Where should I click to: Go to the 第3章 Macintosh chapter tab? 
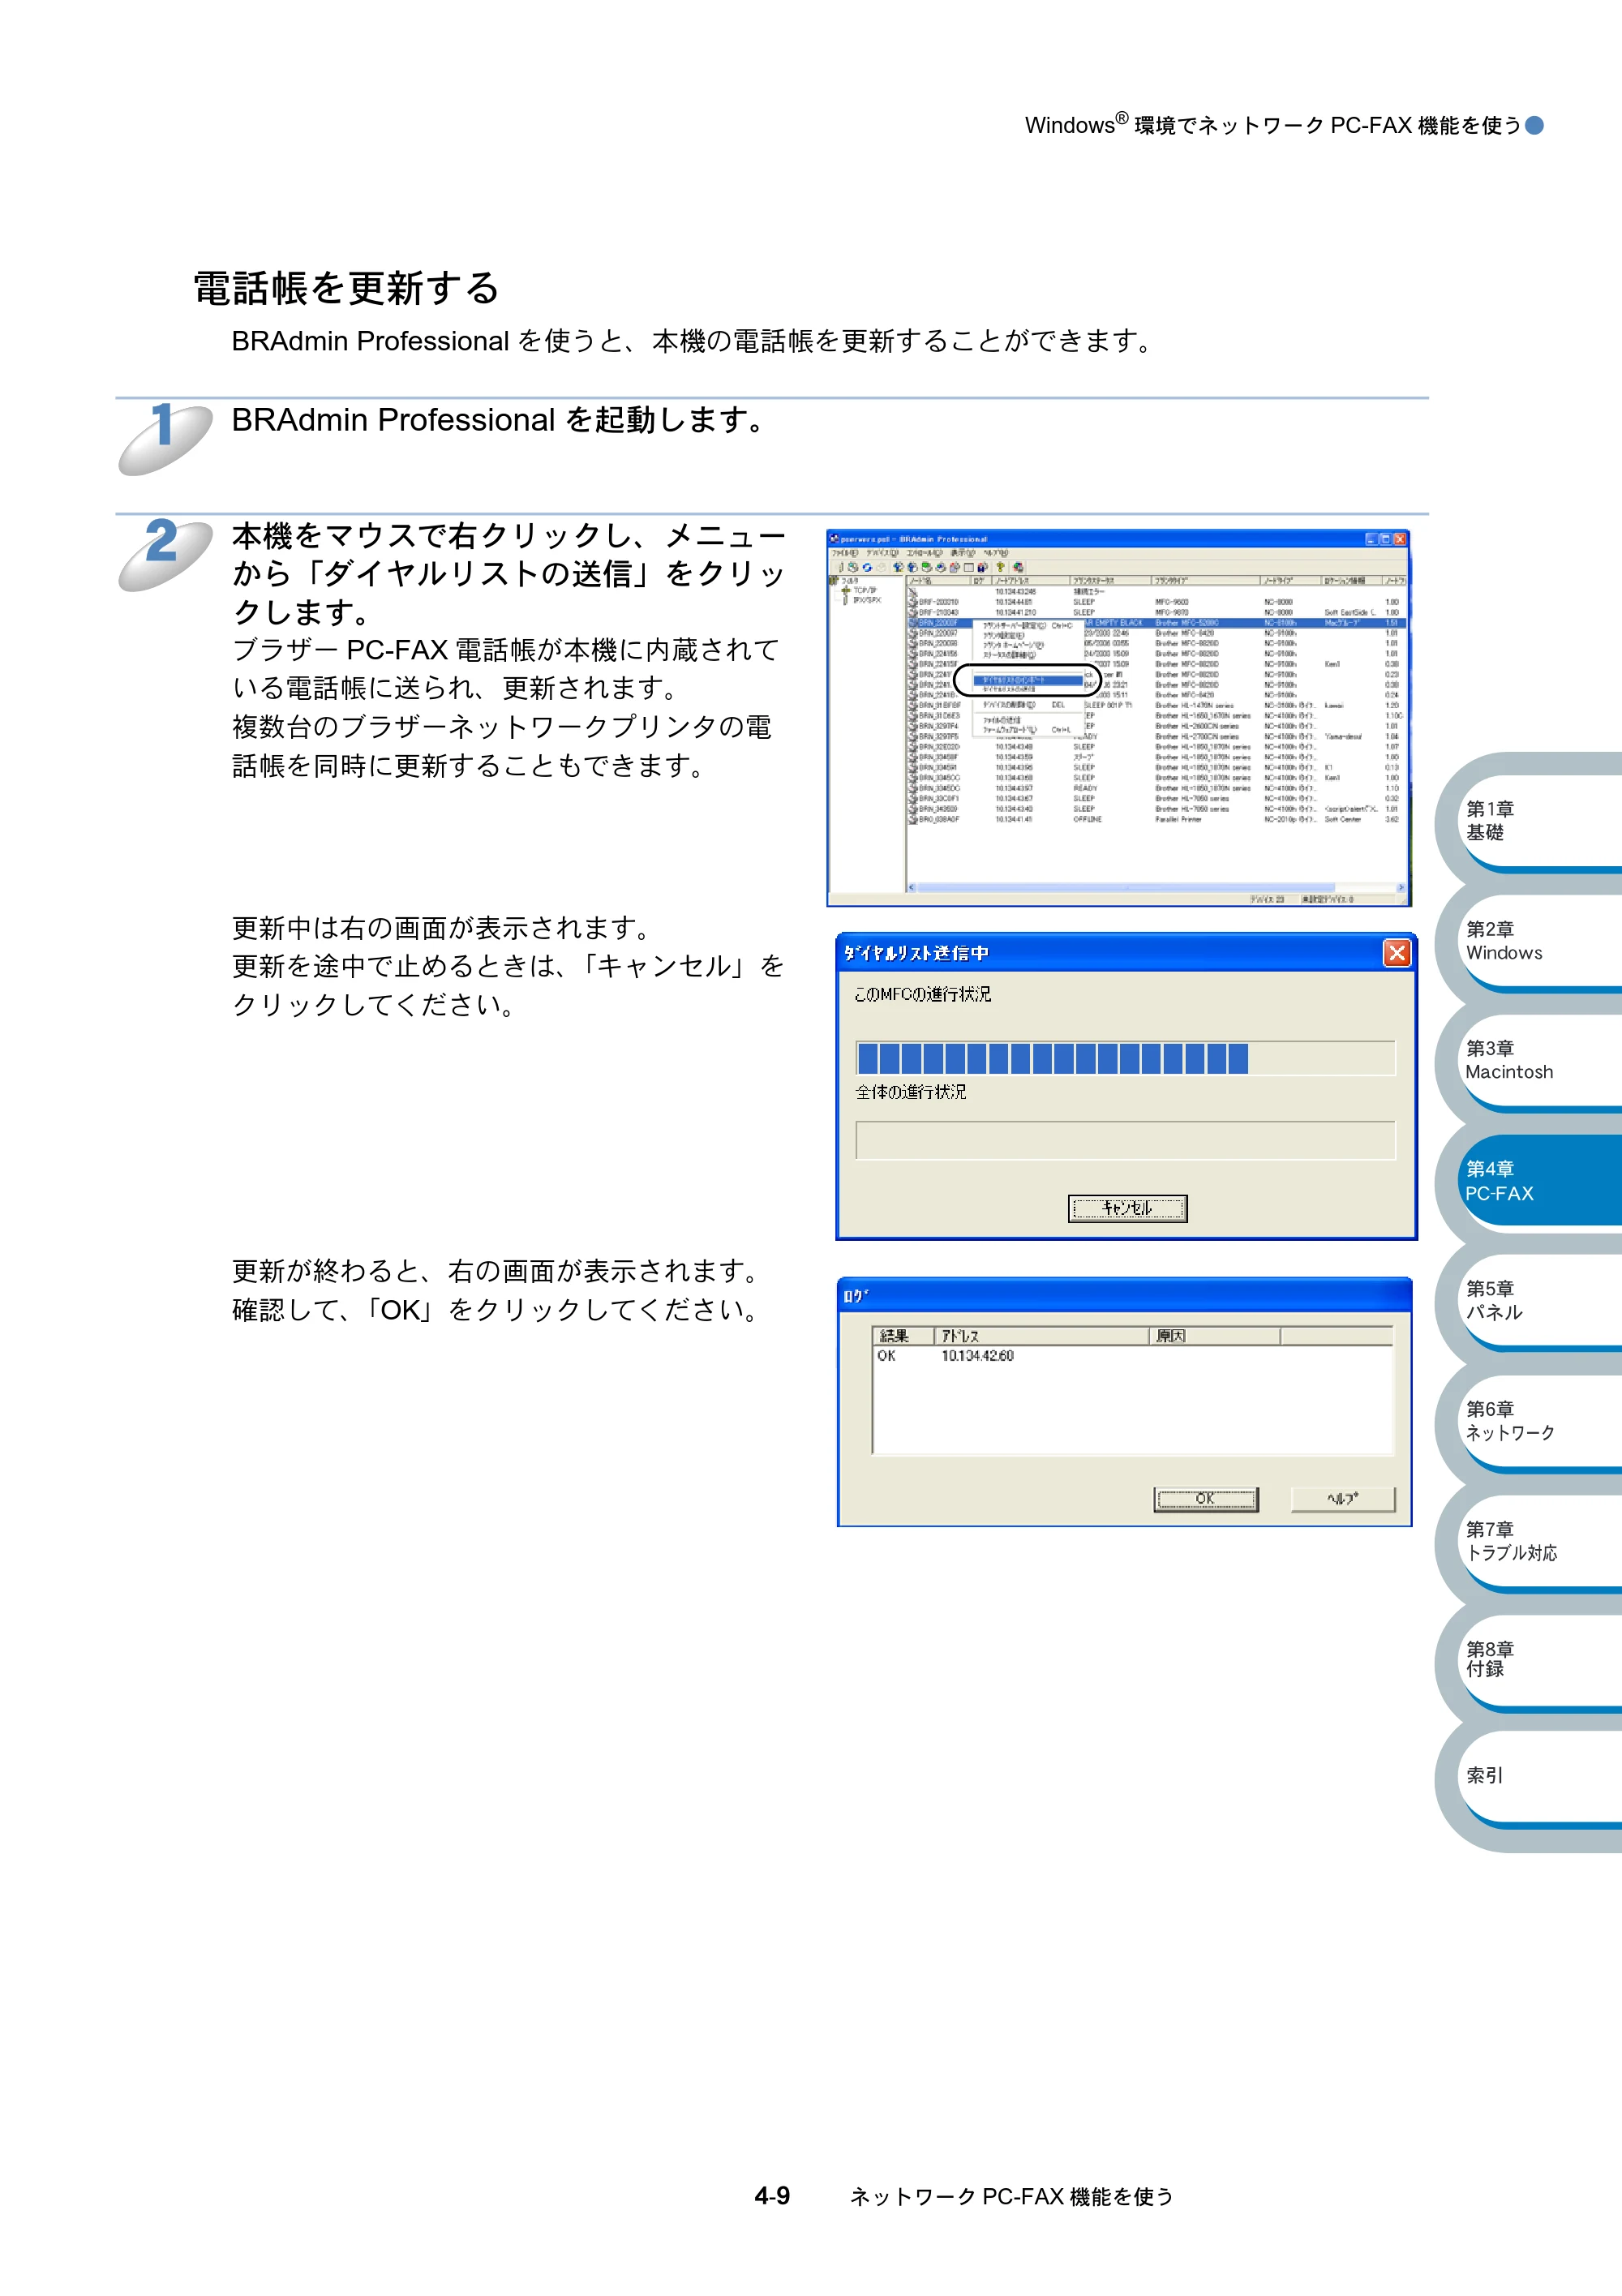coord(1540,1060)
